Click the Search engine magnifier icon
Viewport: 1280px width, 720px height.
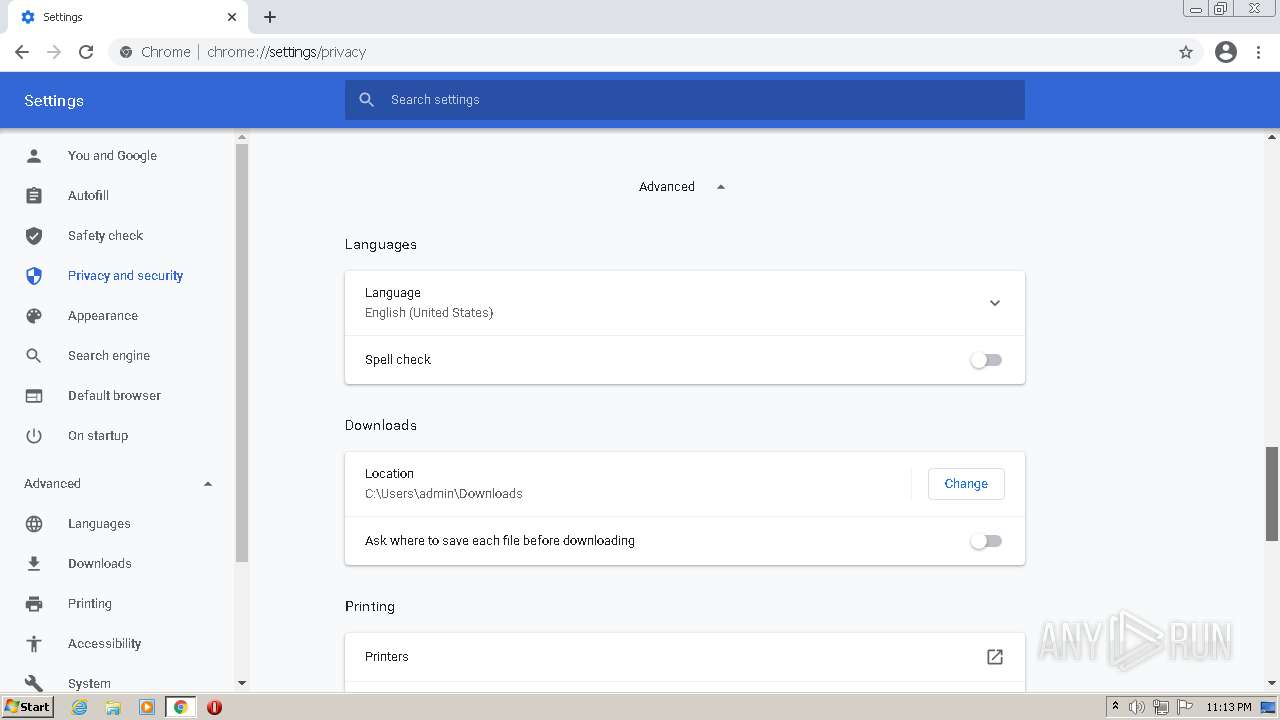pyautogui.click(x=34, y=355)
